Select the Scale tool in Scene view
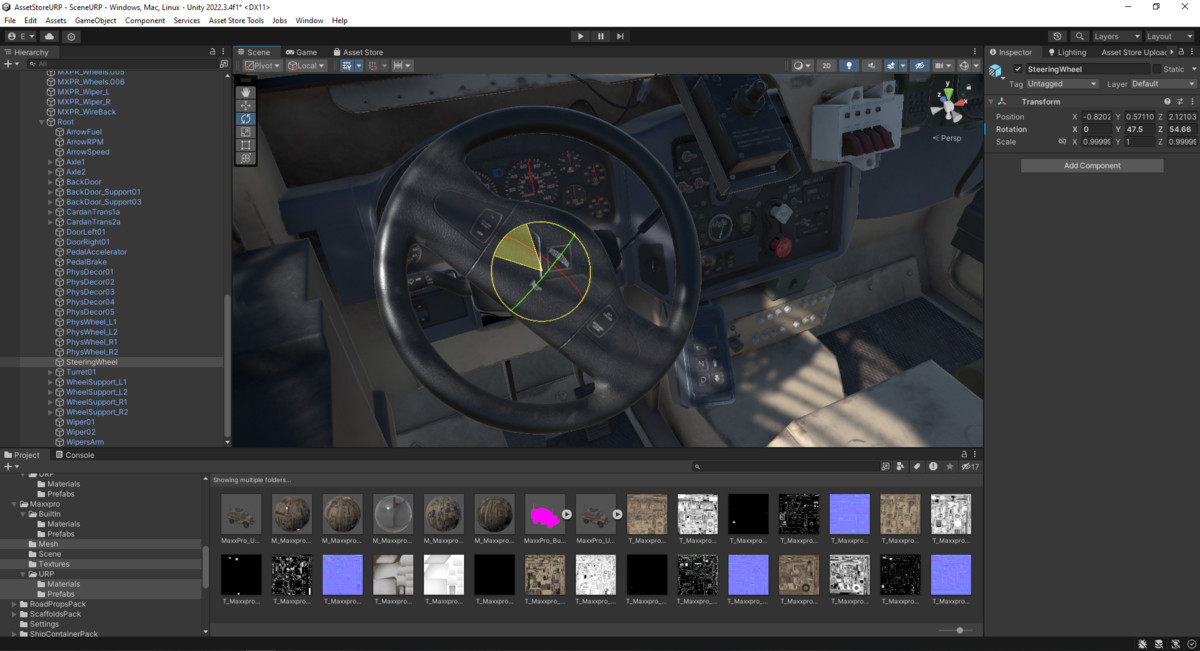 tap(246, 132)
